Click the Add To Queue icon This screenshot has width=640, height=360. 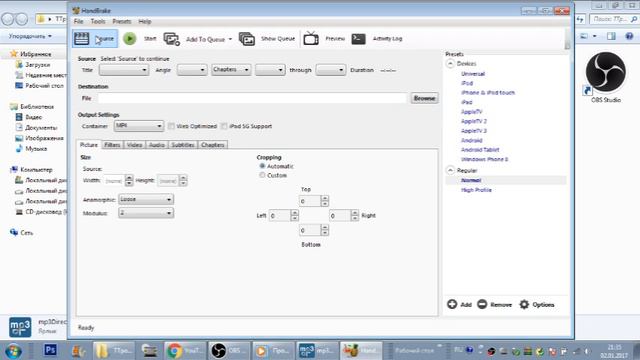pyautogui.click(x=171, y=39)
